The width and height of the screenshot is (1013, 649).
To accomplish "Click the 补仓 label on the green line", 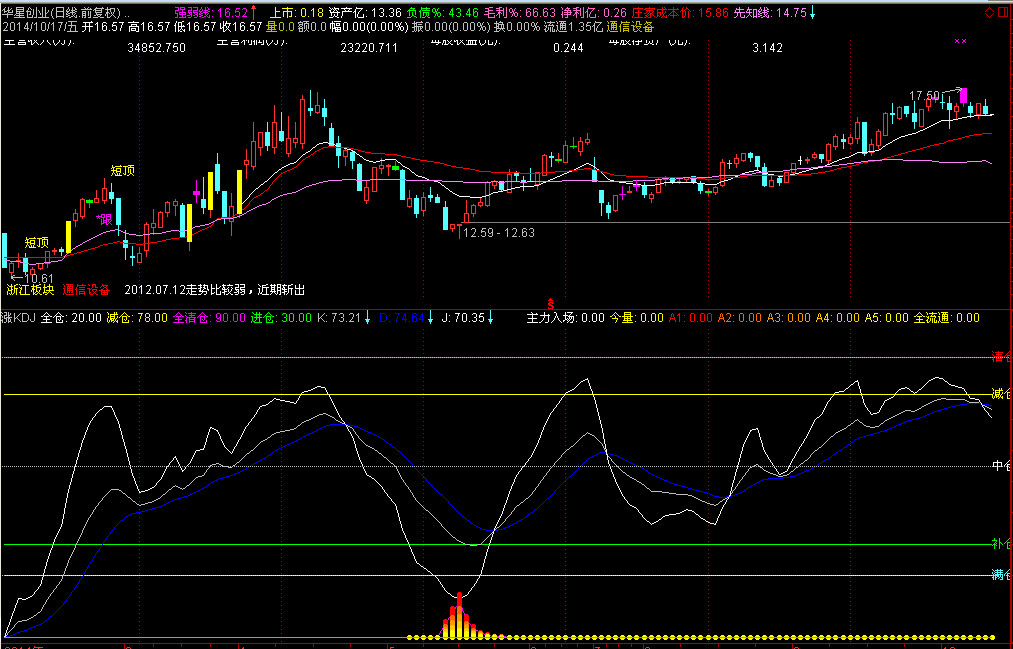I will (1001, 544).
